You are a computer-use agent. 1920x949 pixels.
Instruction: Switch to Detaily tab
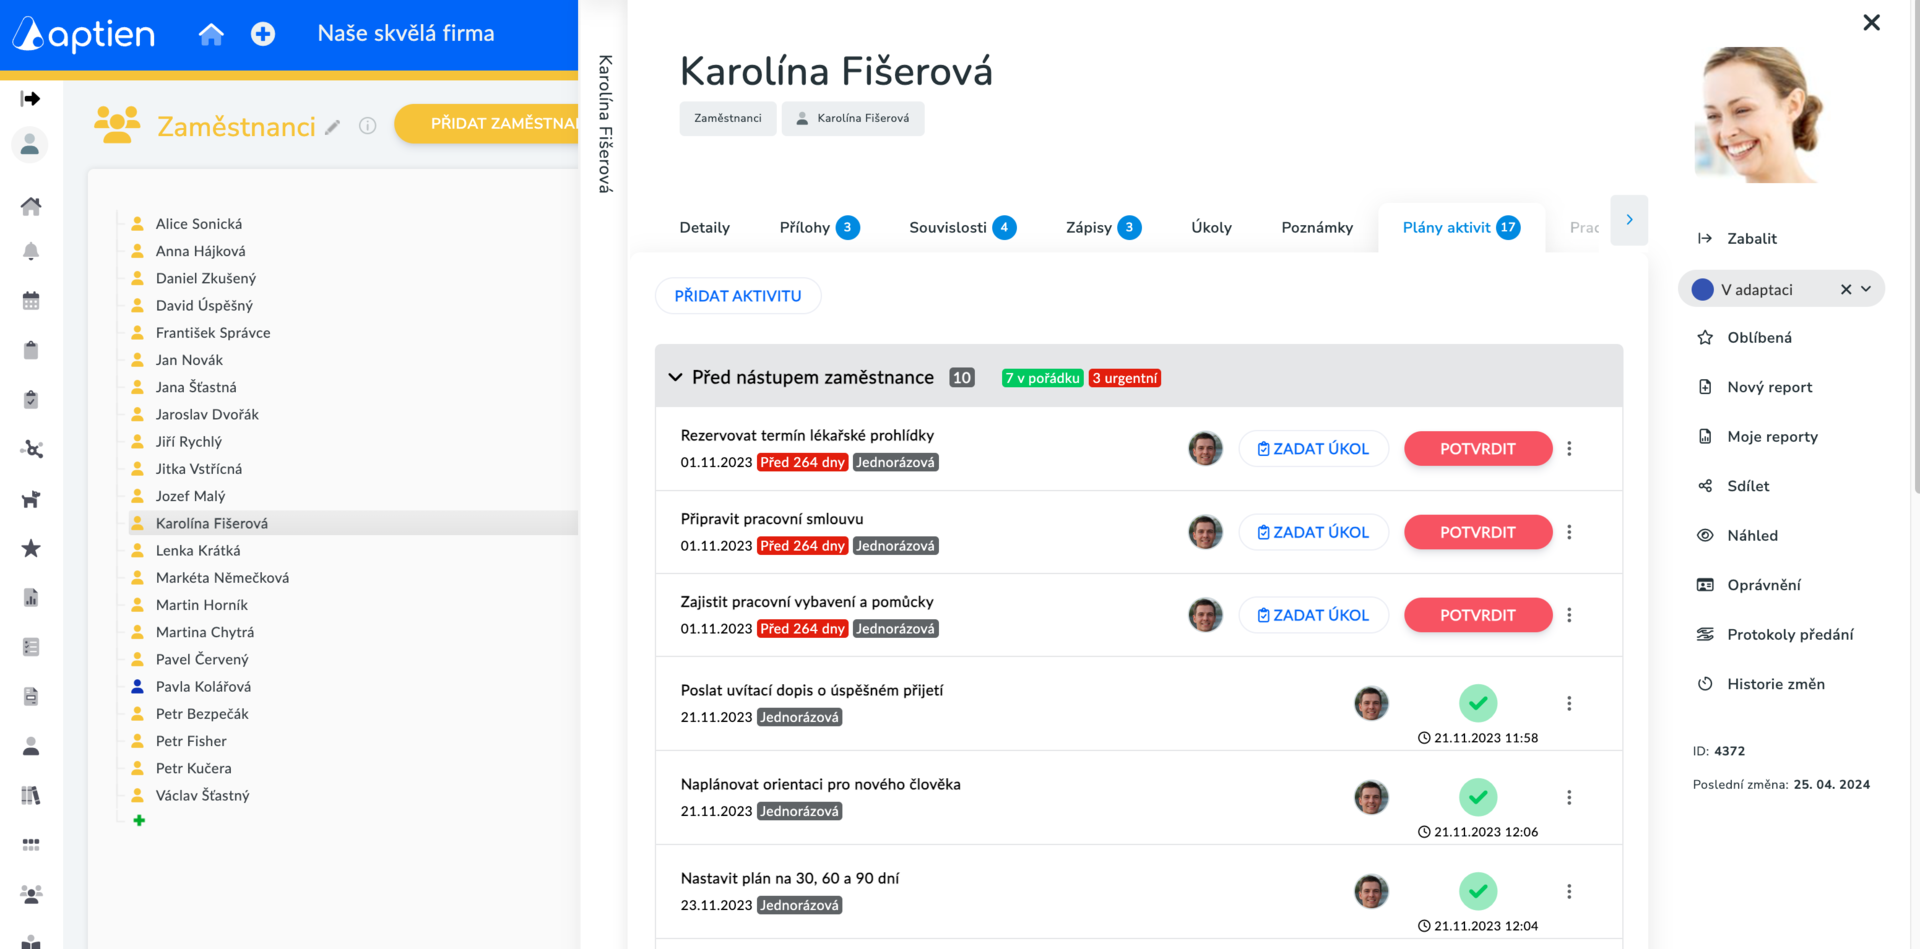pyautogui.click(x=704, y=228)
